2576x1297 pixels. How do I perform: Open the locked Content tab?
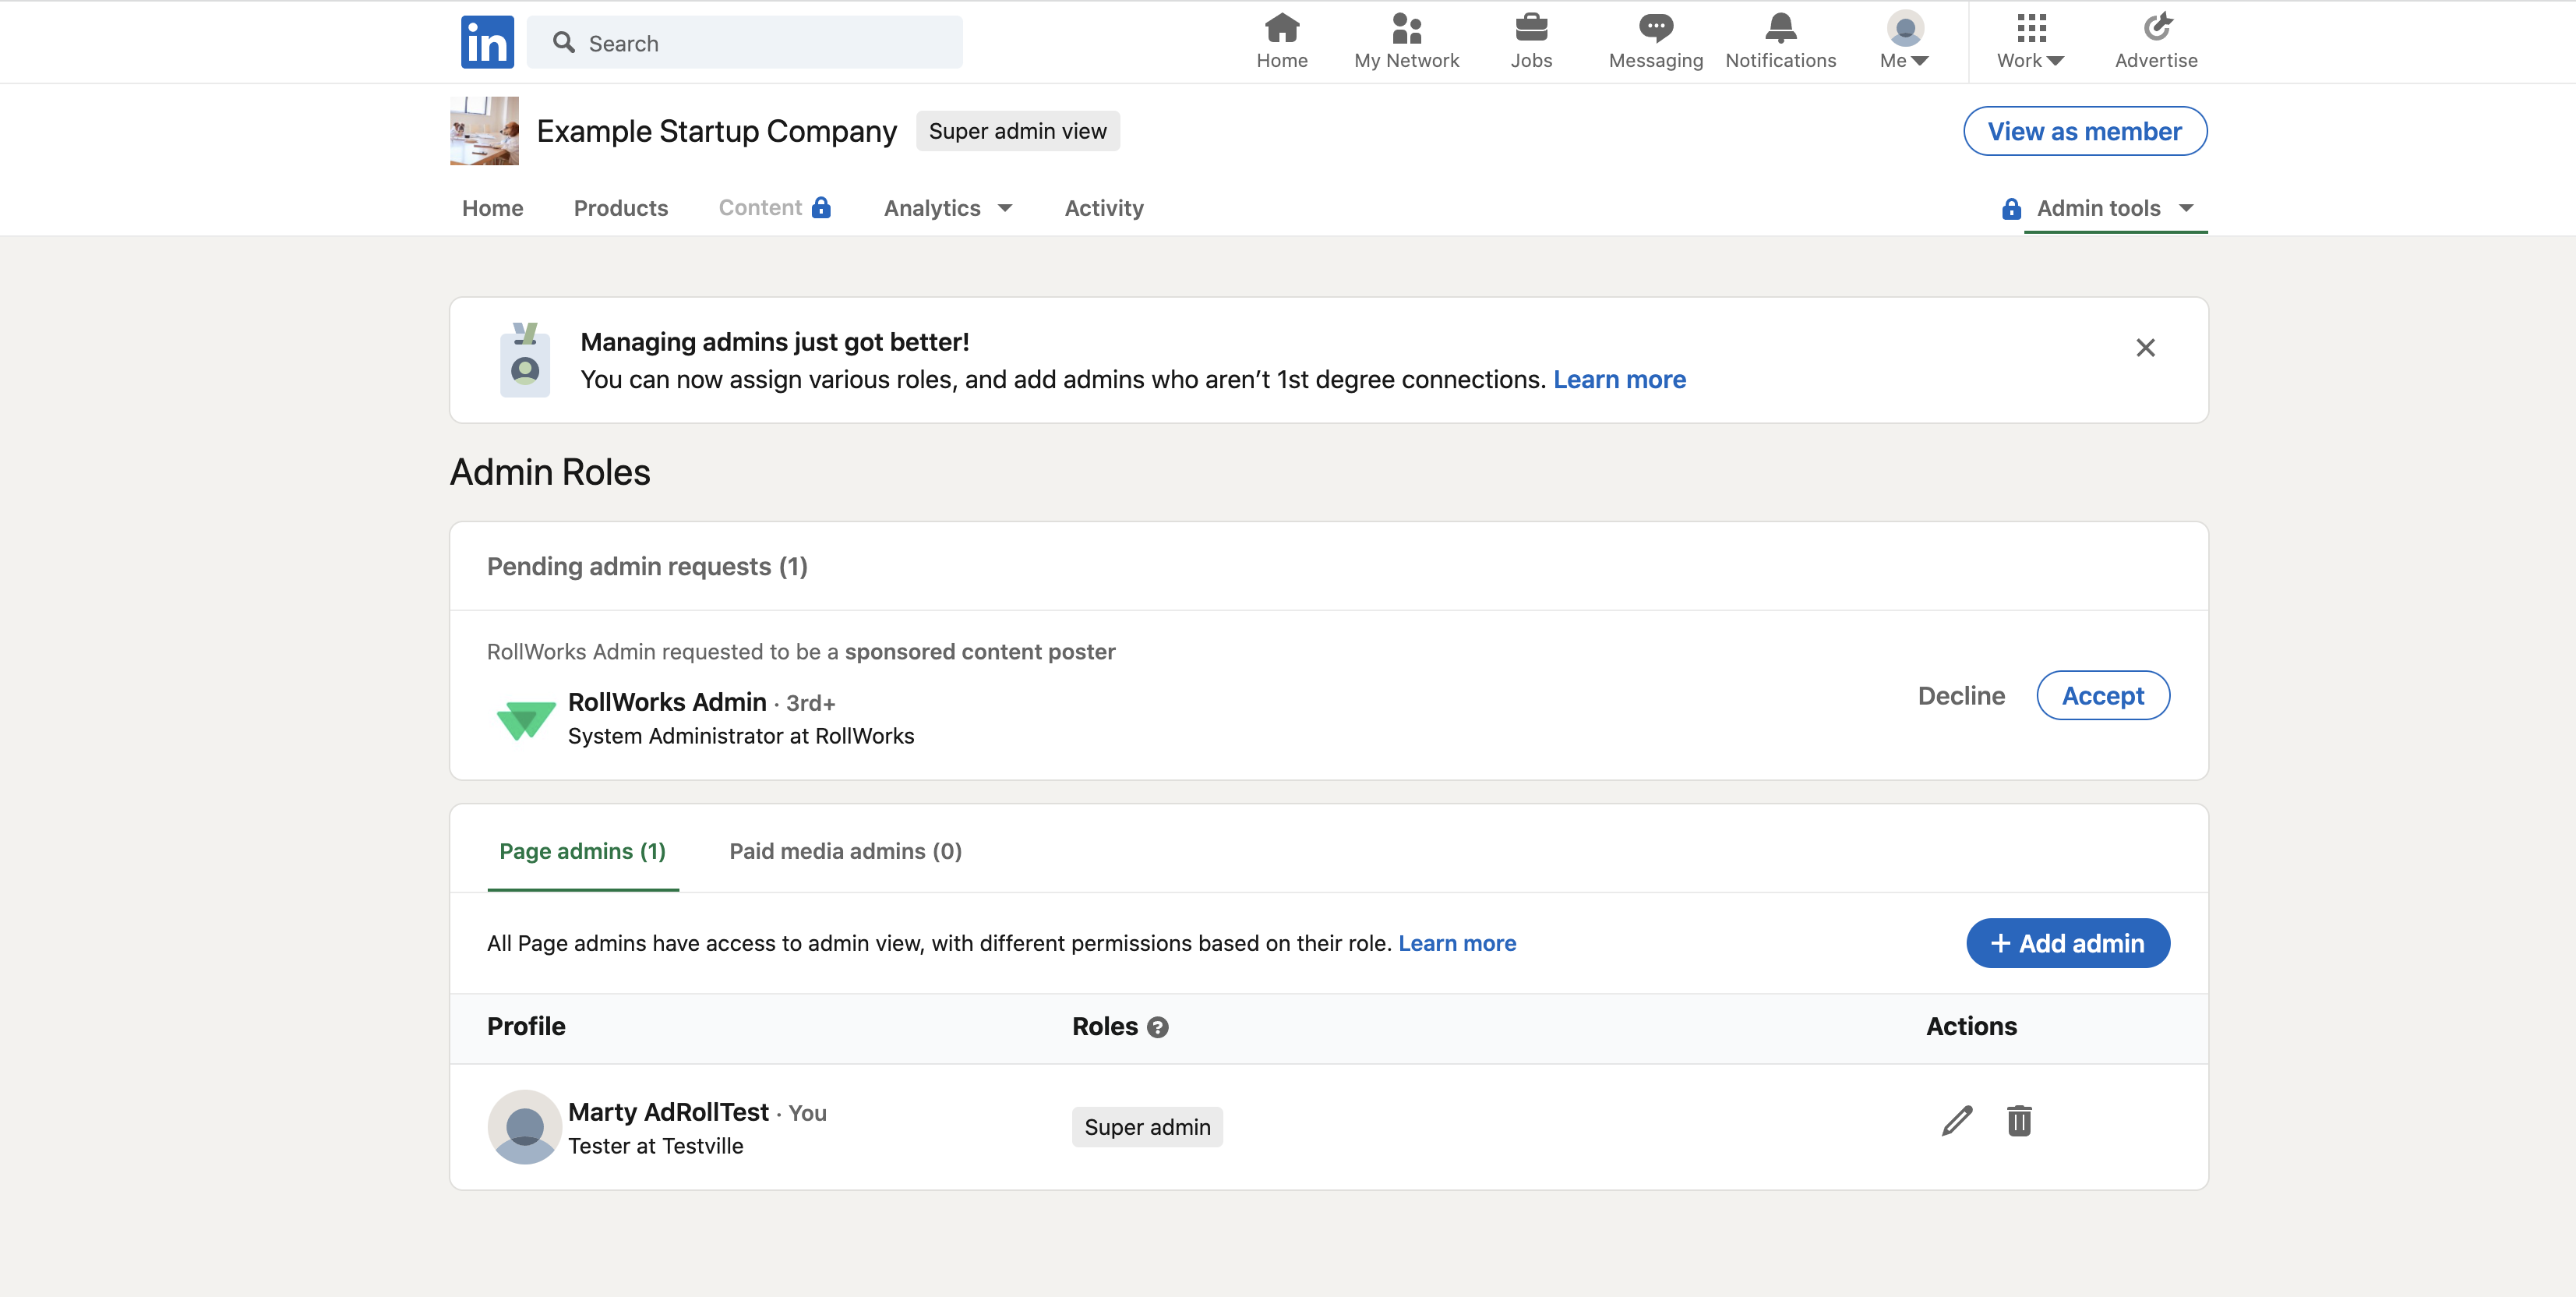(774, 208)
